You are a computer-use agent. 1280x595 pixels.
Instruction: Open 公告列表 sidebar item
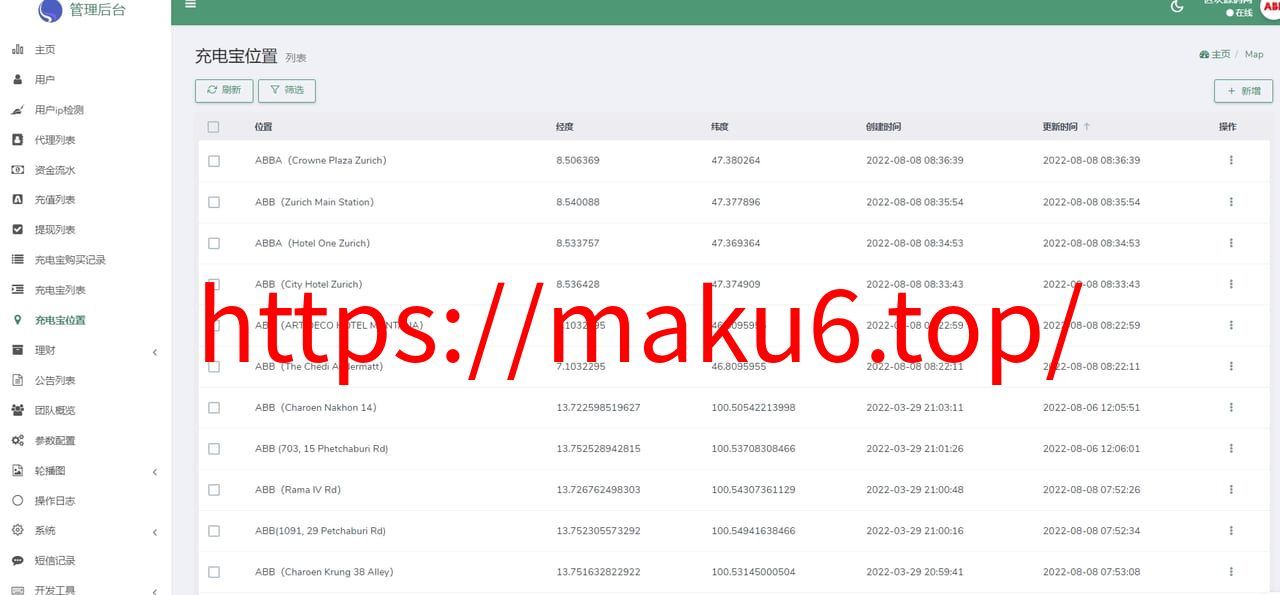(55, 380)
